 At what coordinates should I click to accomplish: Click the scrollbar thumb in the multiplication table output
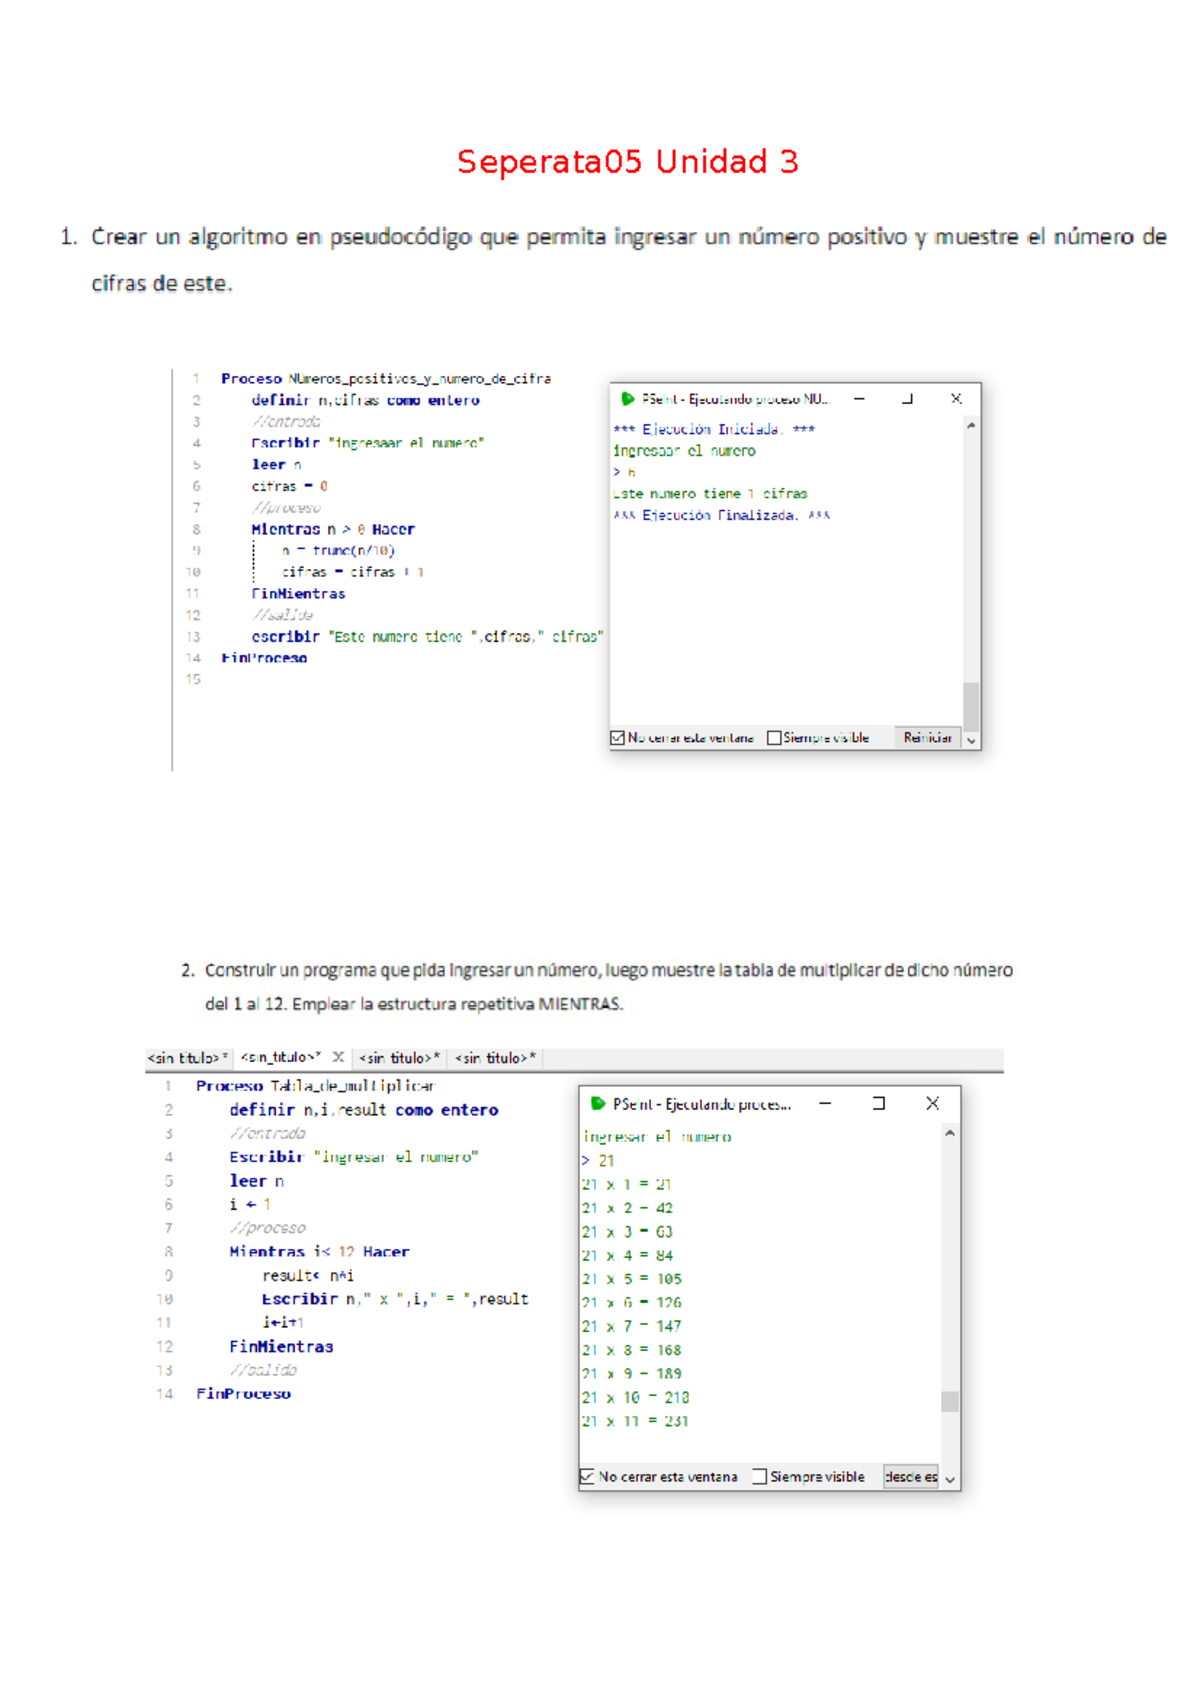pyautogui.click(x=949, y=1401)
